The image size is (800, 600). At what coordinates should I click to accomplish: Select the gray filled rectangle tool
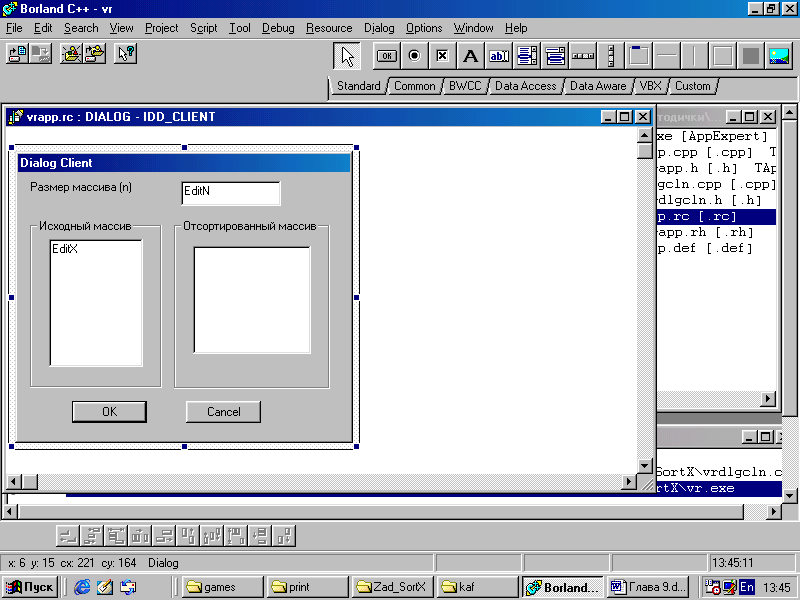pos(751,56)
